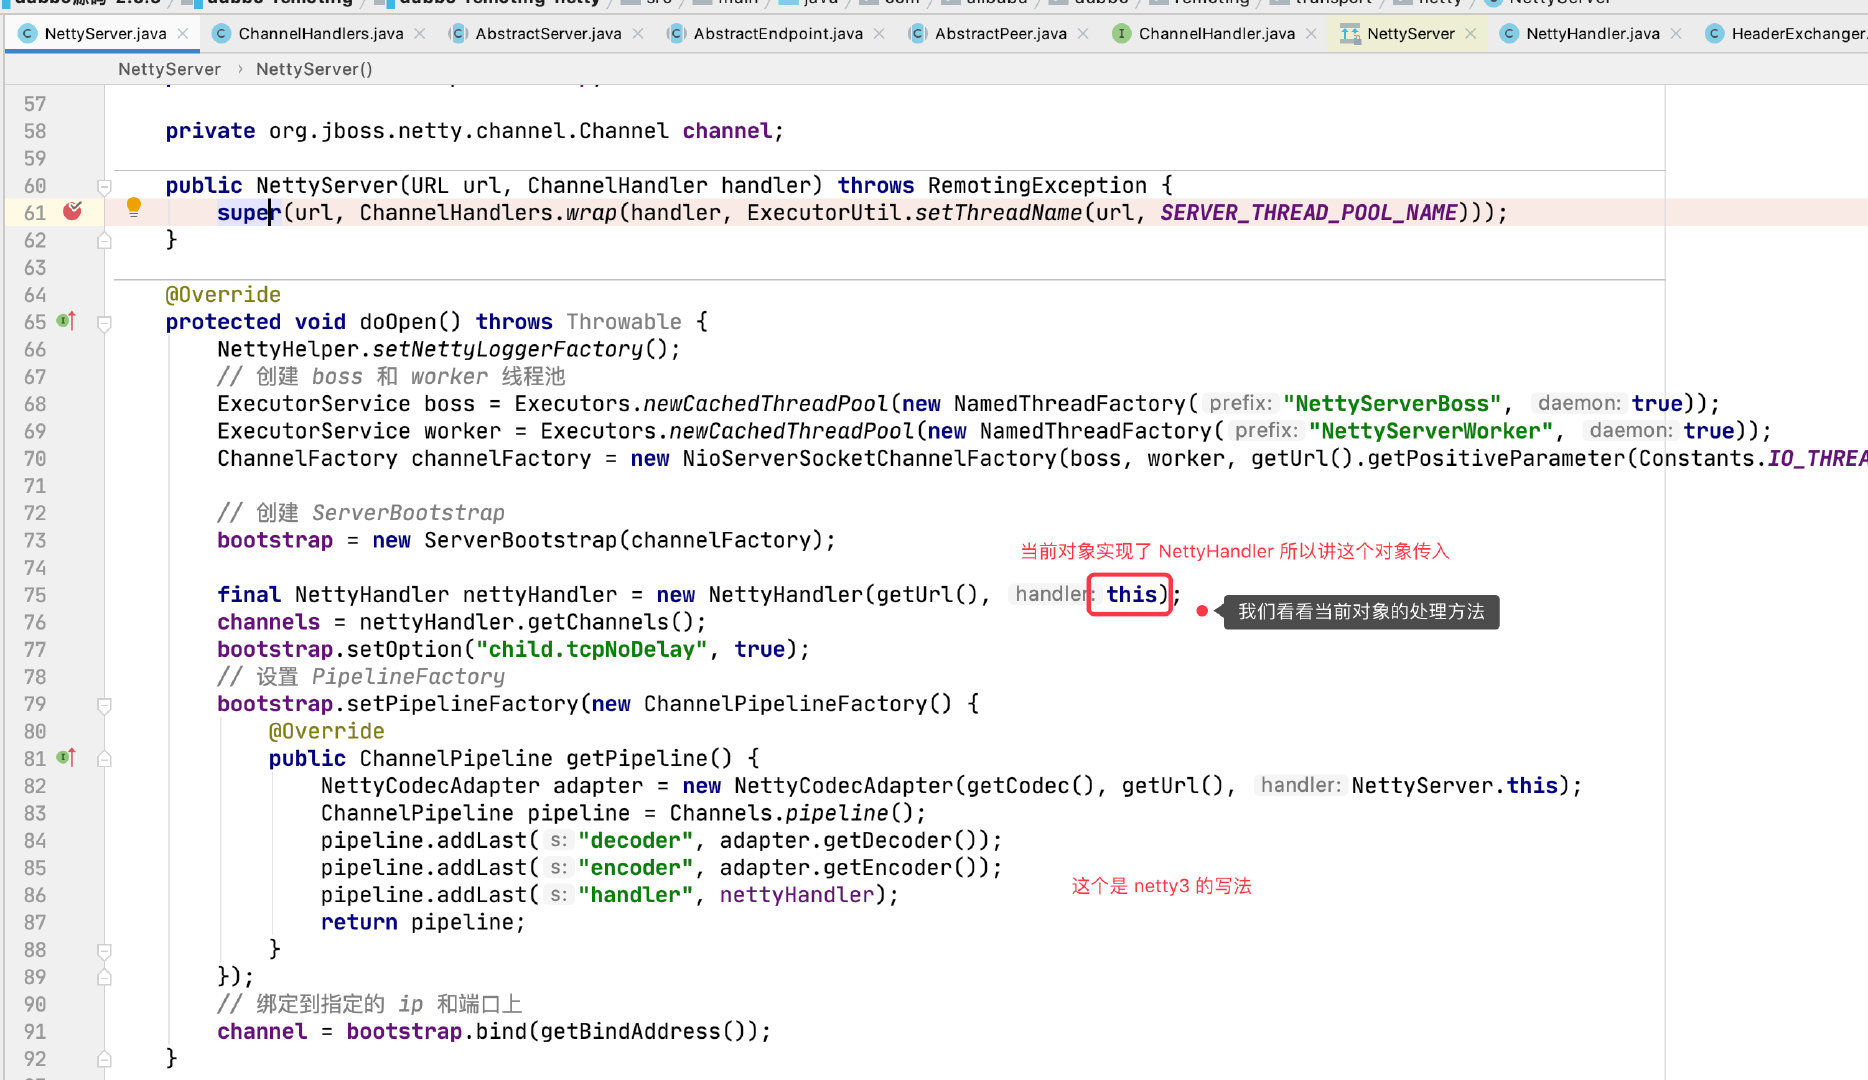
Task: Switch to the NettyServer diagram tab
Action: pos(1410,33)
